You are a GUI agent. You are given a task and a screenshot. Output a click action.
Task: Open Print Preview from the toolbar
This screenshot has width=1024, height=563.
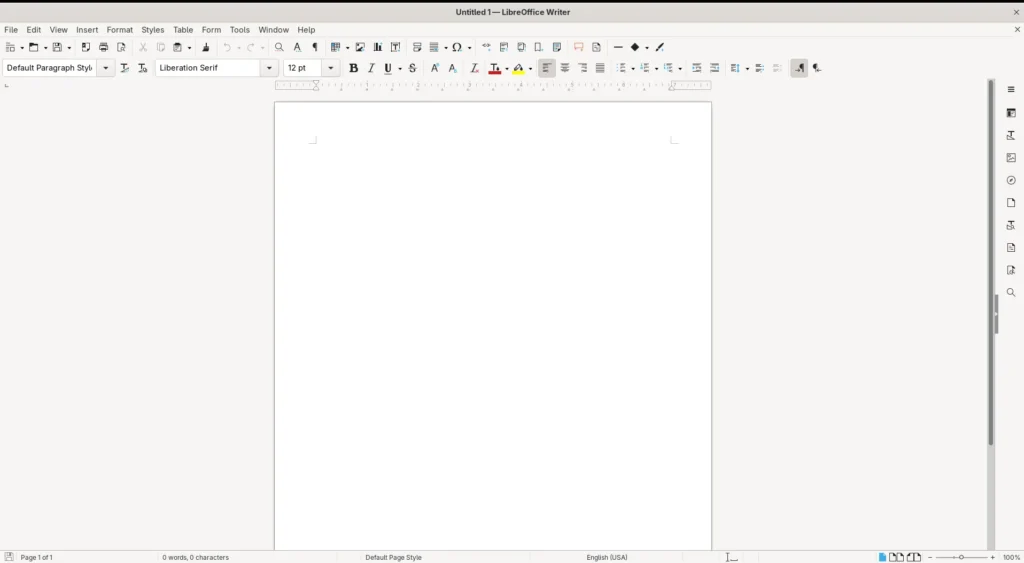pos(121,47)
